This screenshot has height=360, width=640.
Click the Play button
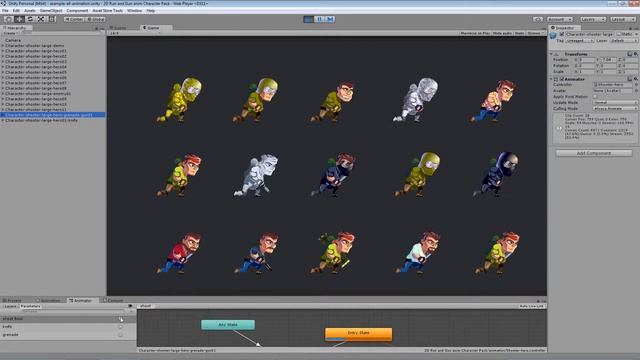(309, 19)
